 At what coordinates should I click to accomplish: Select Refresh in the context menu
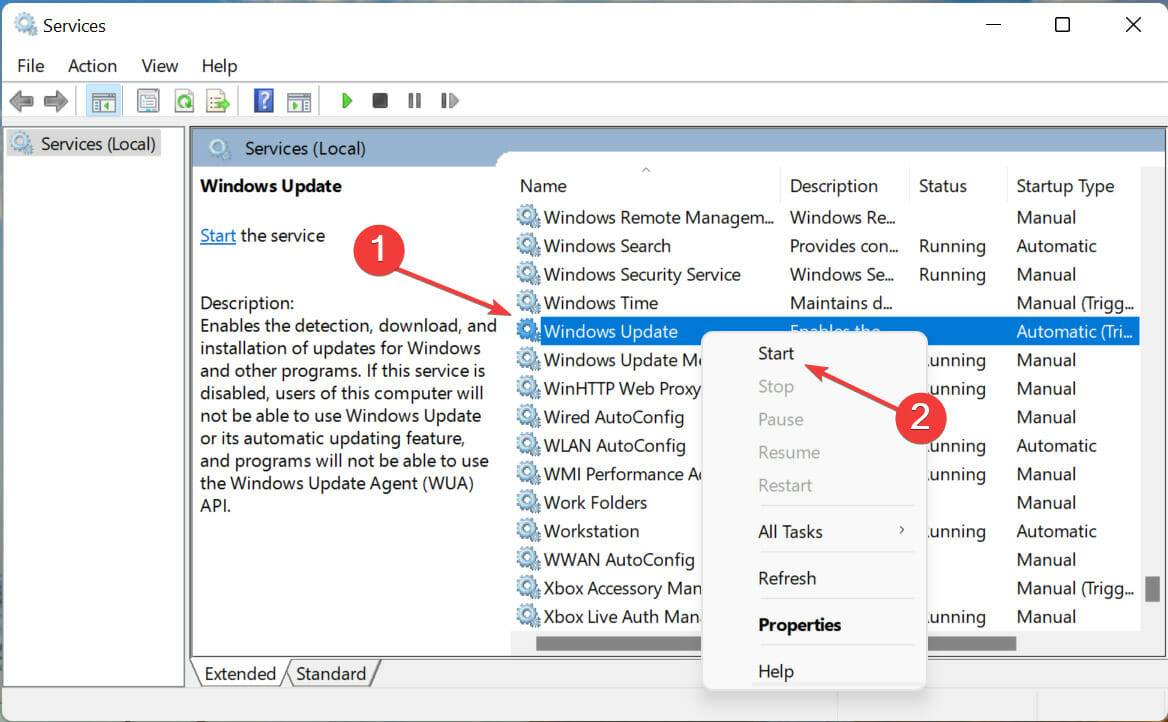[787, 578]
